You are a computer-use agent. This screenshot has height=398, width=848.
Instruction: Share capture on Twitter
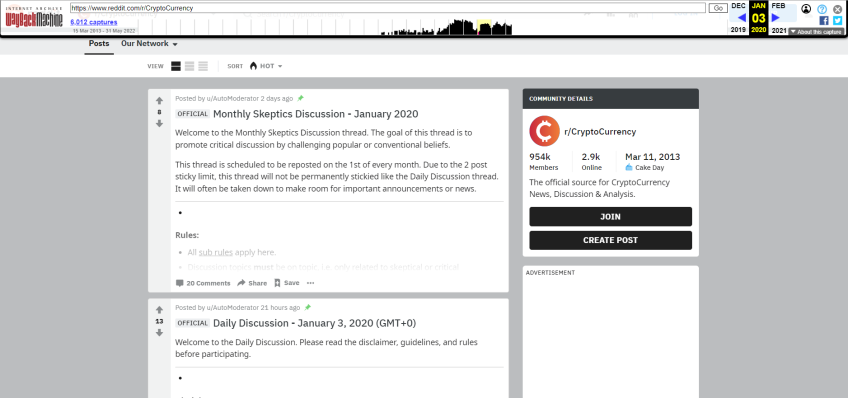click(x=838, y=21)
